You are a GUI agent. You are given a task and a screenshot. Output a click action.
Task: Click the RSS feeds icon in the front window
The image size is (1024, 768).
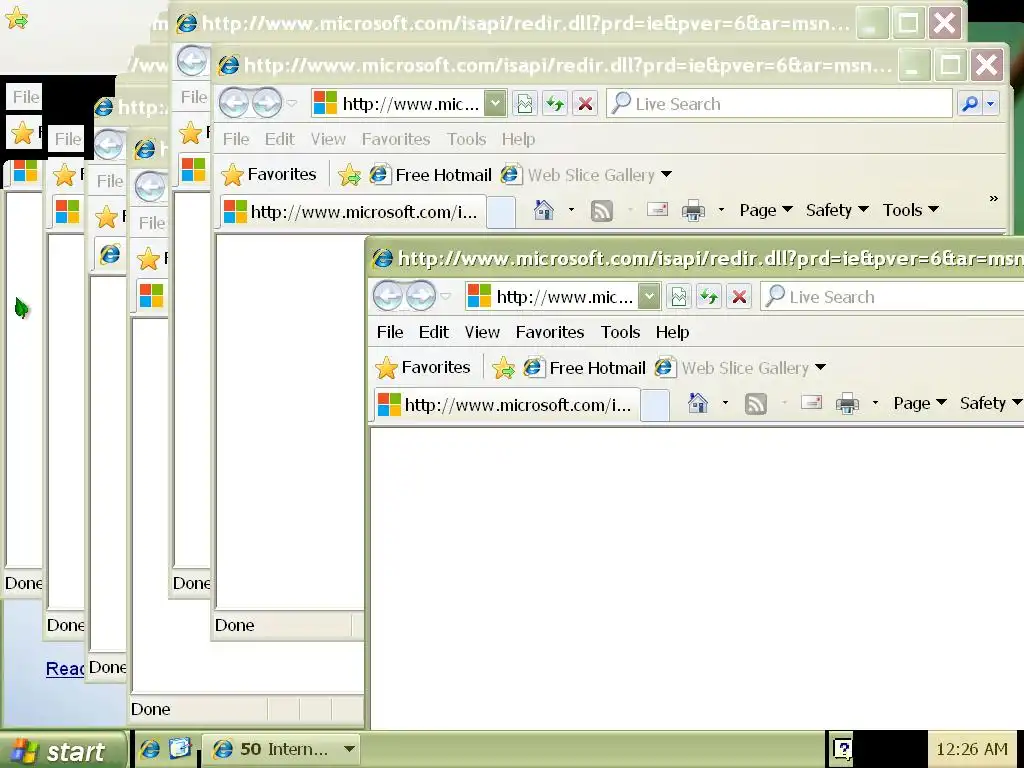click(756, 404)
